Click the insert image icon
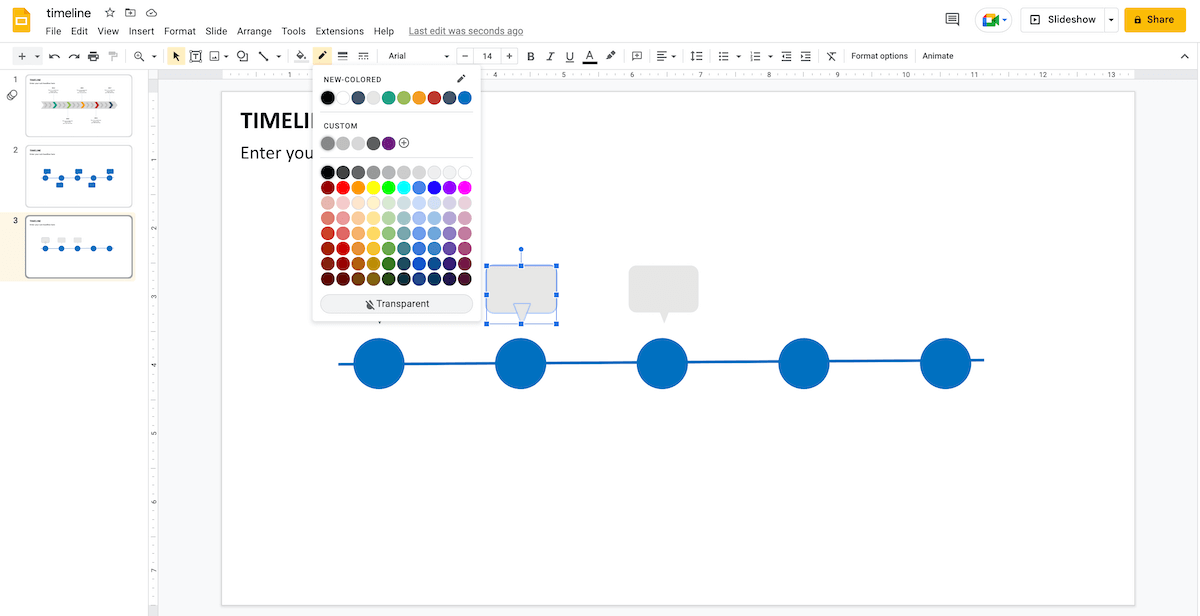The height and width of the screenshot is (616, 1200). [214, 56]
